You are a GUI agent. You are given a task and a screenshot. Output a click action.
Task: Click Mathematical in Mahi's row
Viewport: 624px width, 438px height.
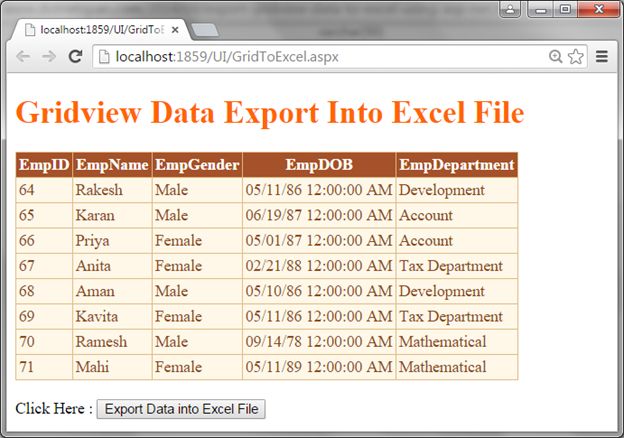coord(457,367)
